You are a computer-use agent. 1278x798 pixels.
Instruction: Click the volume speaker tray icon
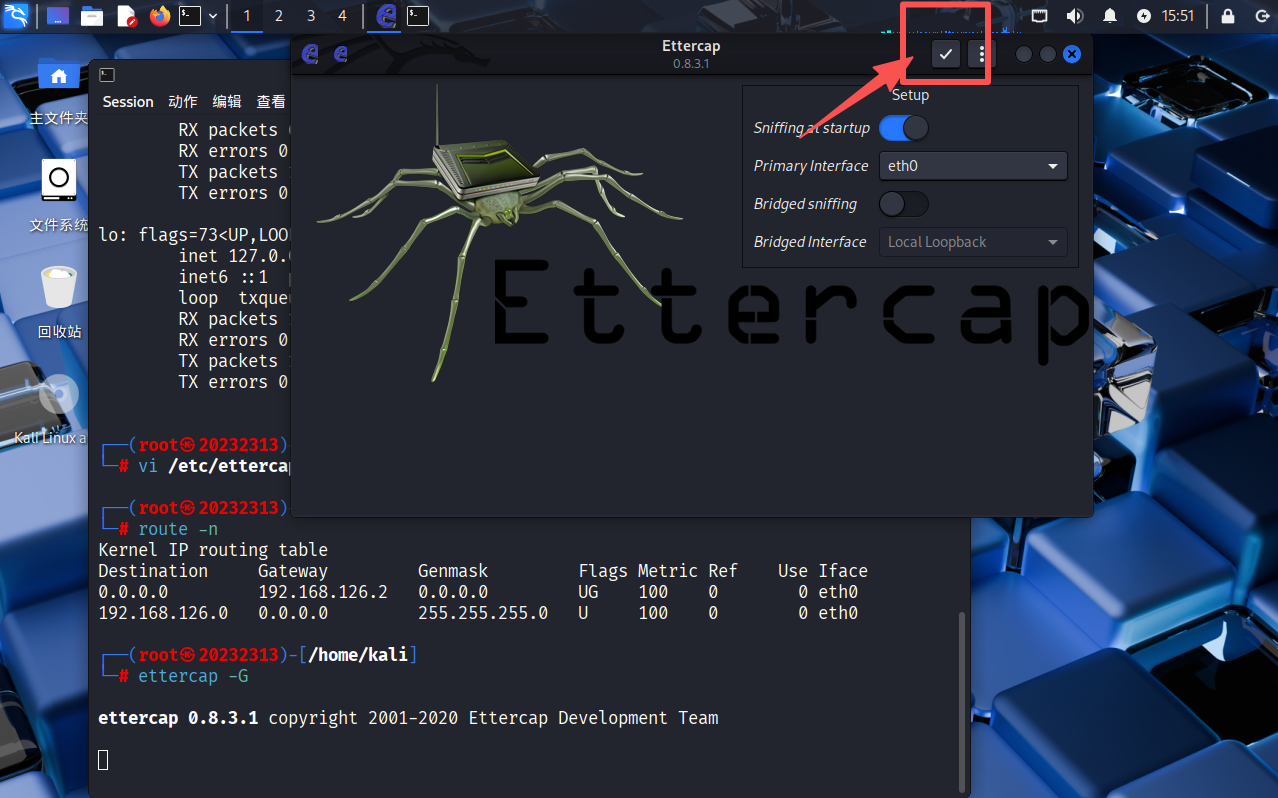pyautogui.click(x=1075, y=16)
